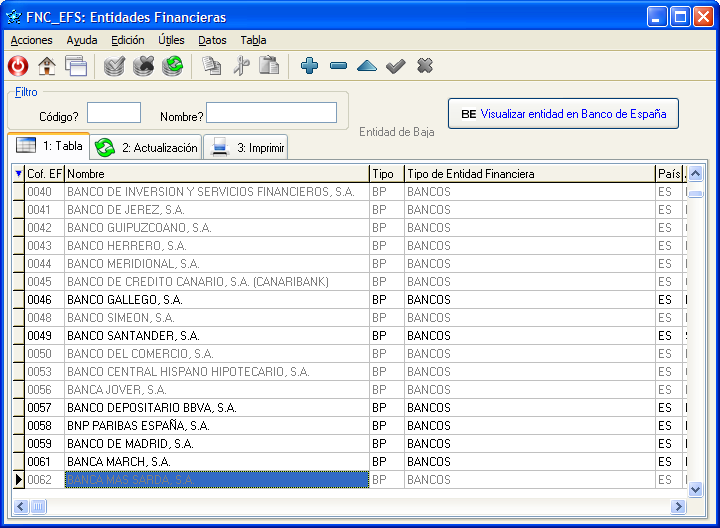
Task: Click the blue up triangle edit icon
Action: (x=367, y=67)
